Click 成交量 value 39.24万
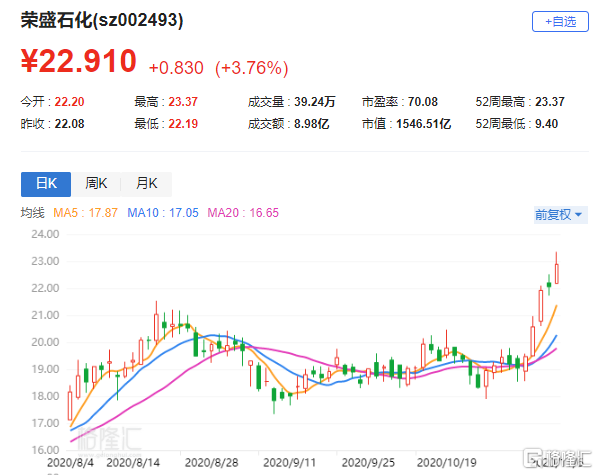This screenshot has height=475, width=598. click(314, 102)
